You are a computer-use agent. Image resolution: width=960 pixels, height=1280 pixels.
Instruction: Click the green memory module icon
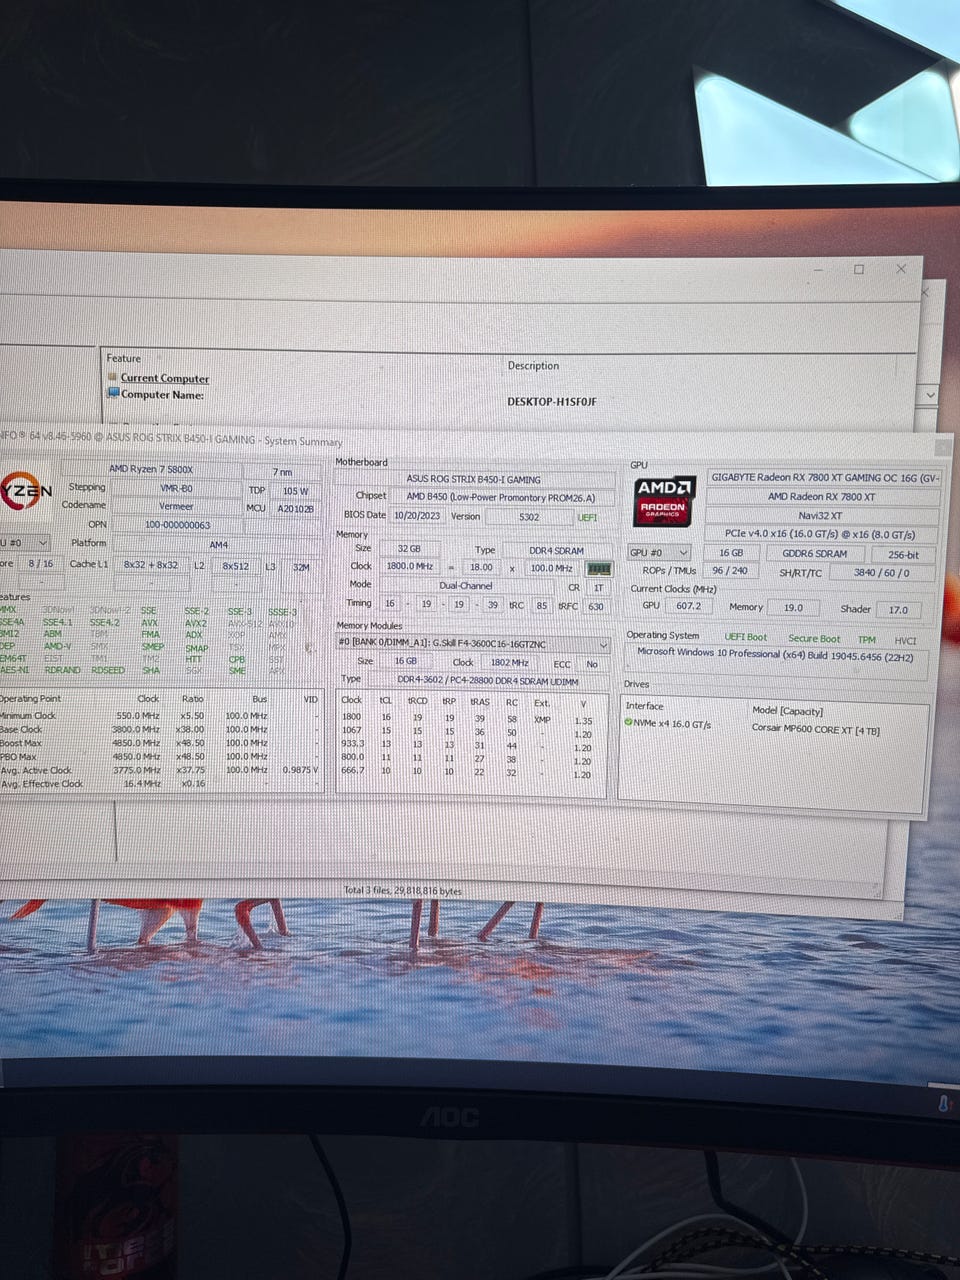pos(598,568)
